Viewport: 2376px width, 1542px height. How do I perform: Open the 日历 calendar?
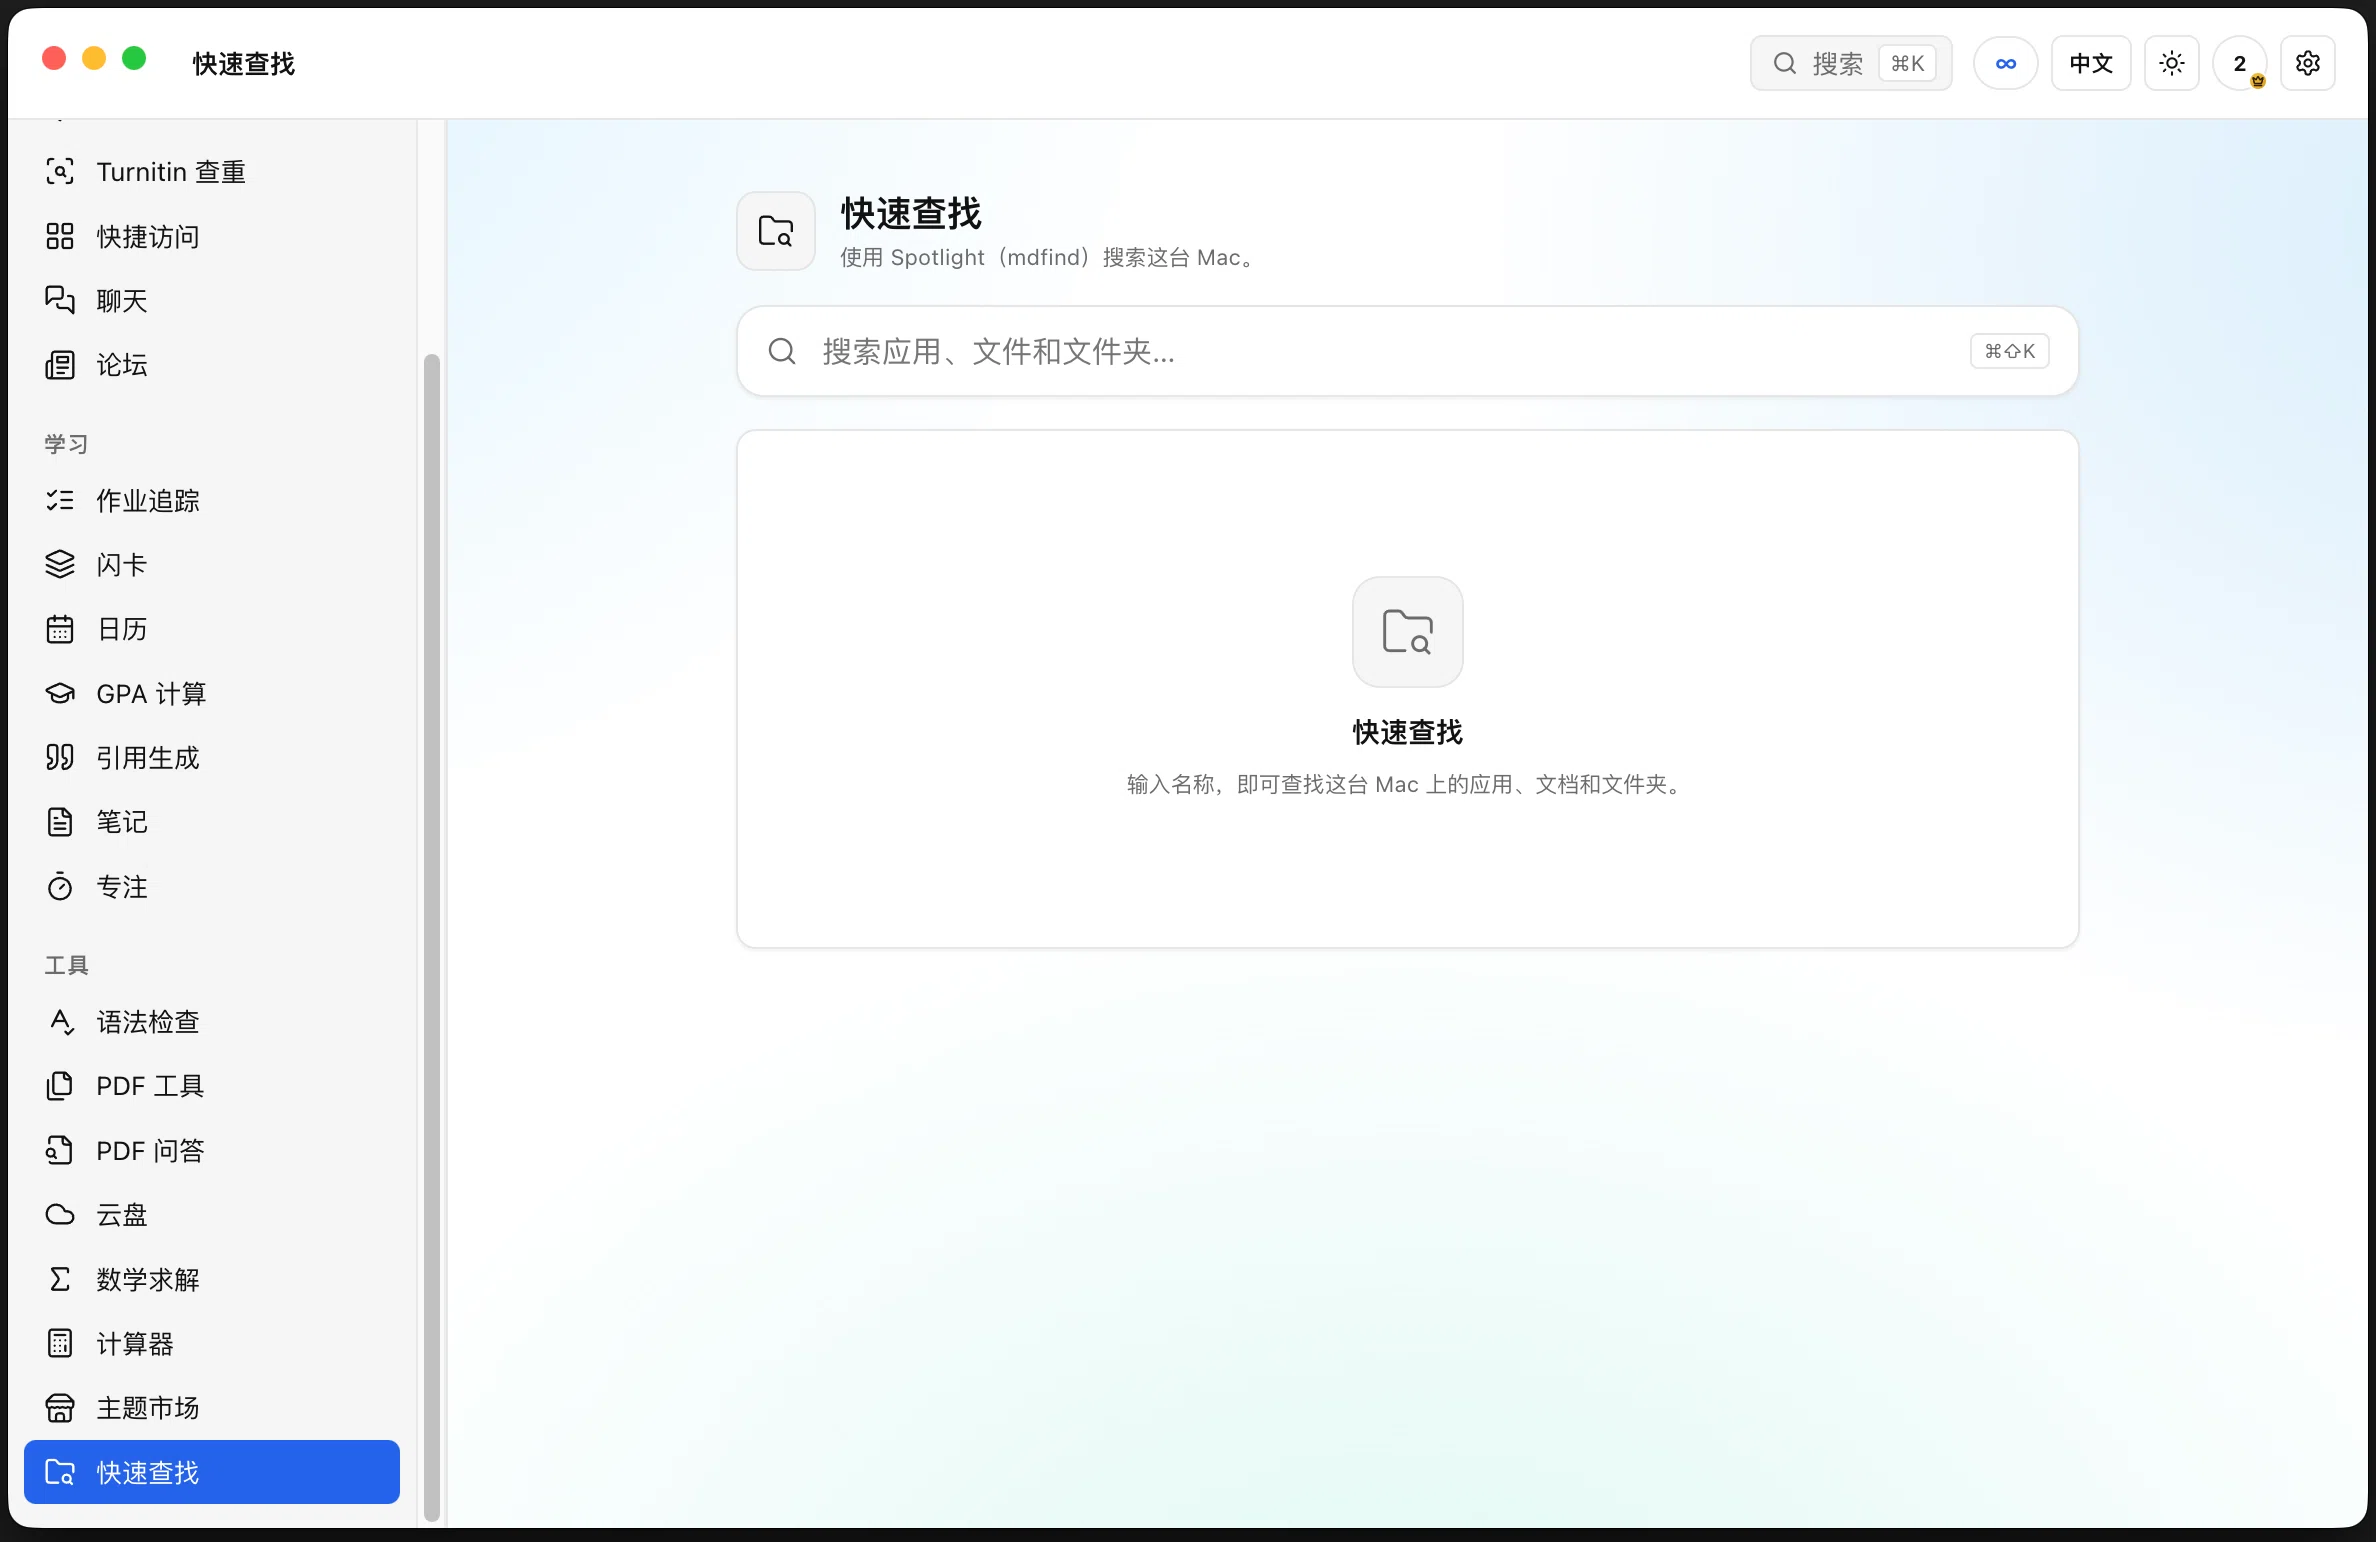[211, 629]
